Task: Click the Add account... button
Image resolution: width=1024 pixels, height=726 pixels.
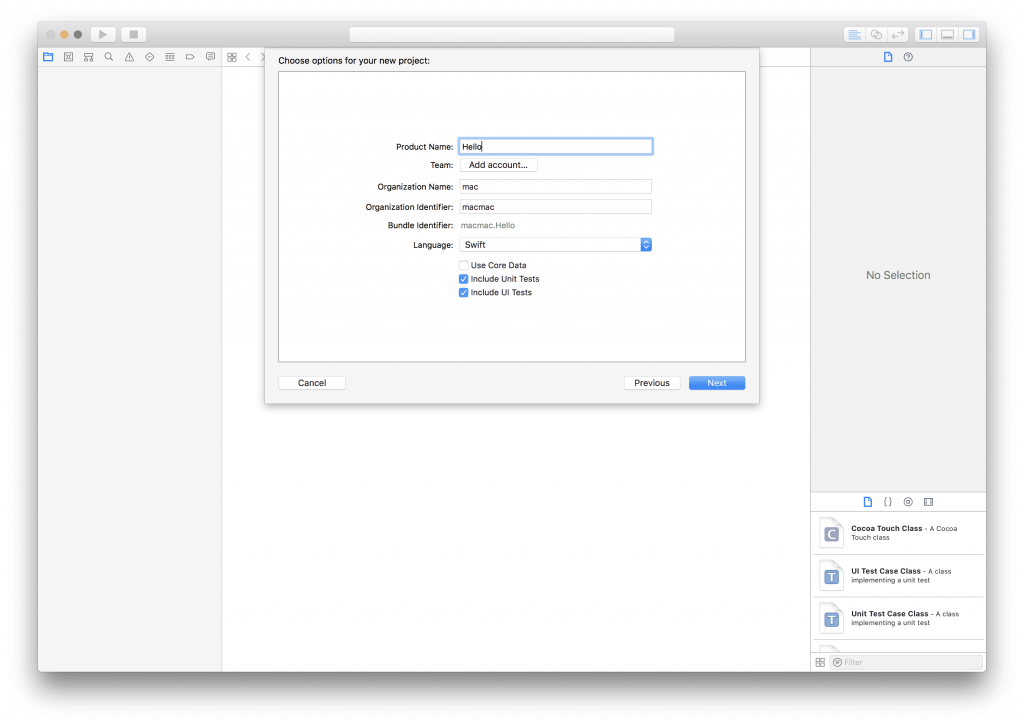Action: 498,165
